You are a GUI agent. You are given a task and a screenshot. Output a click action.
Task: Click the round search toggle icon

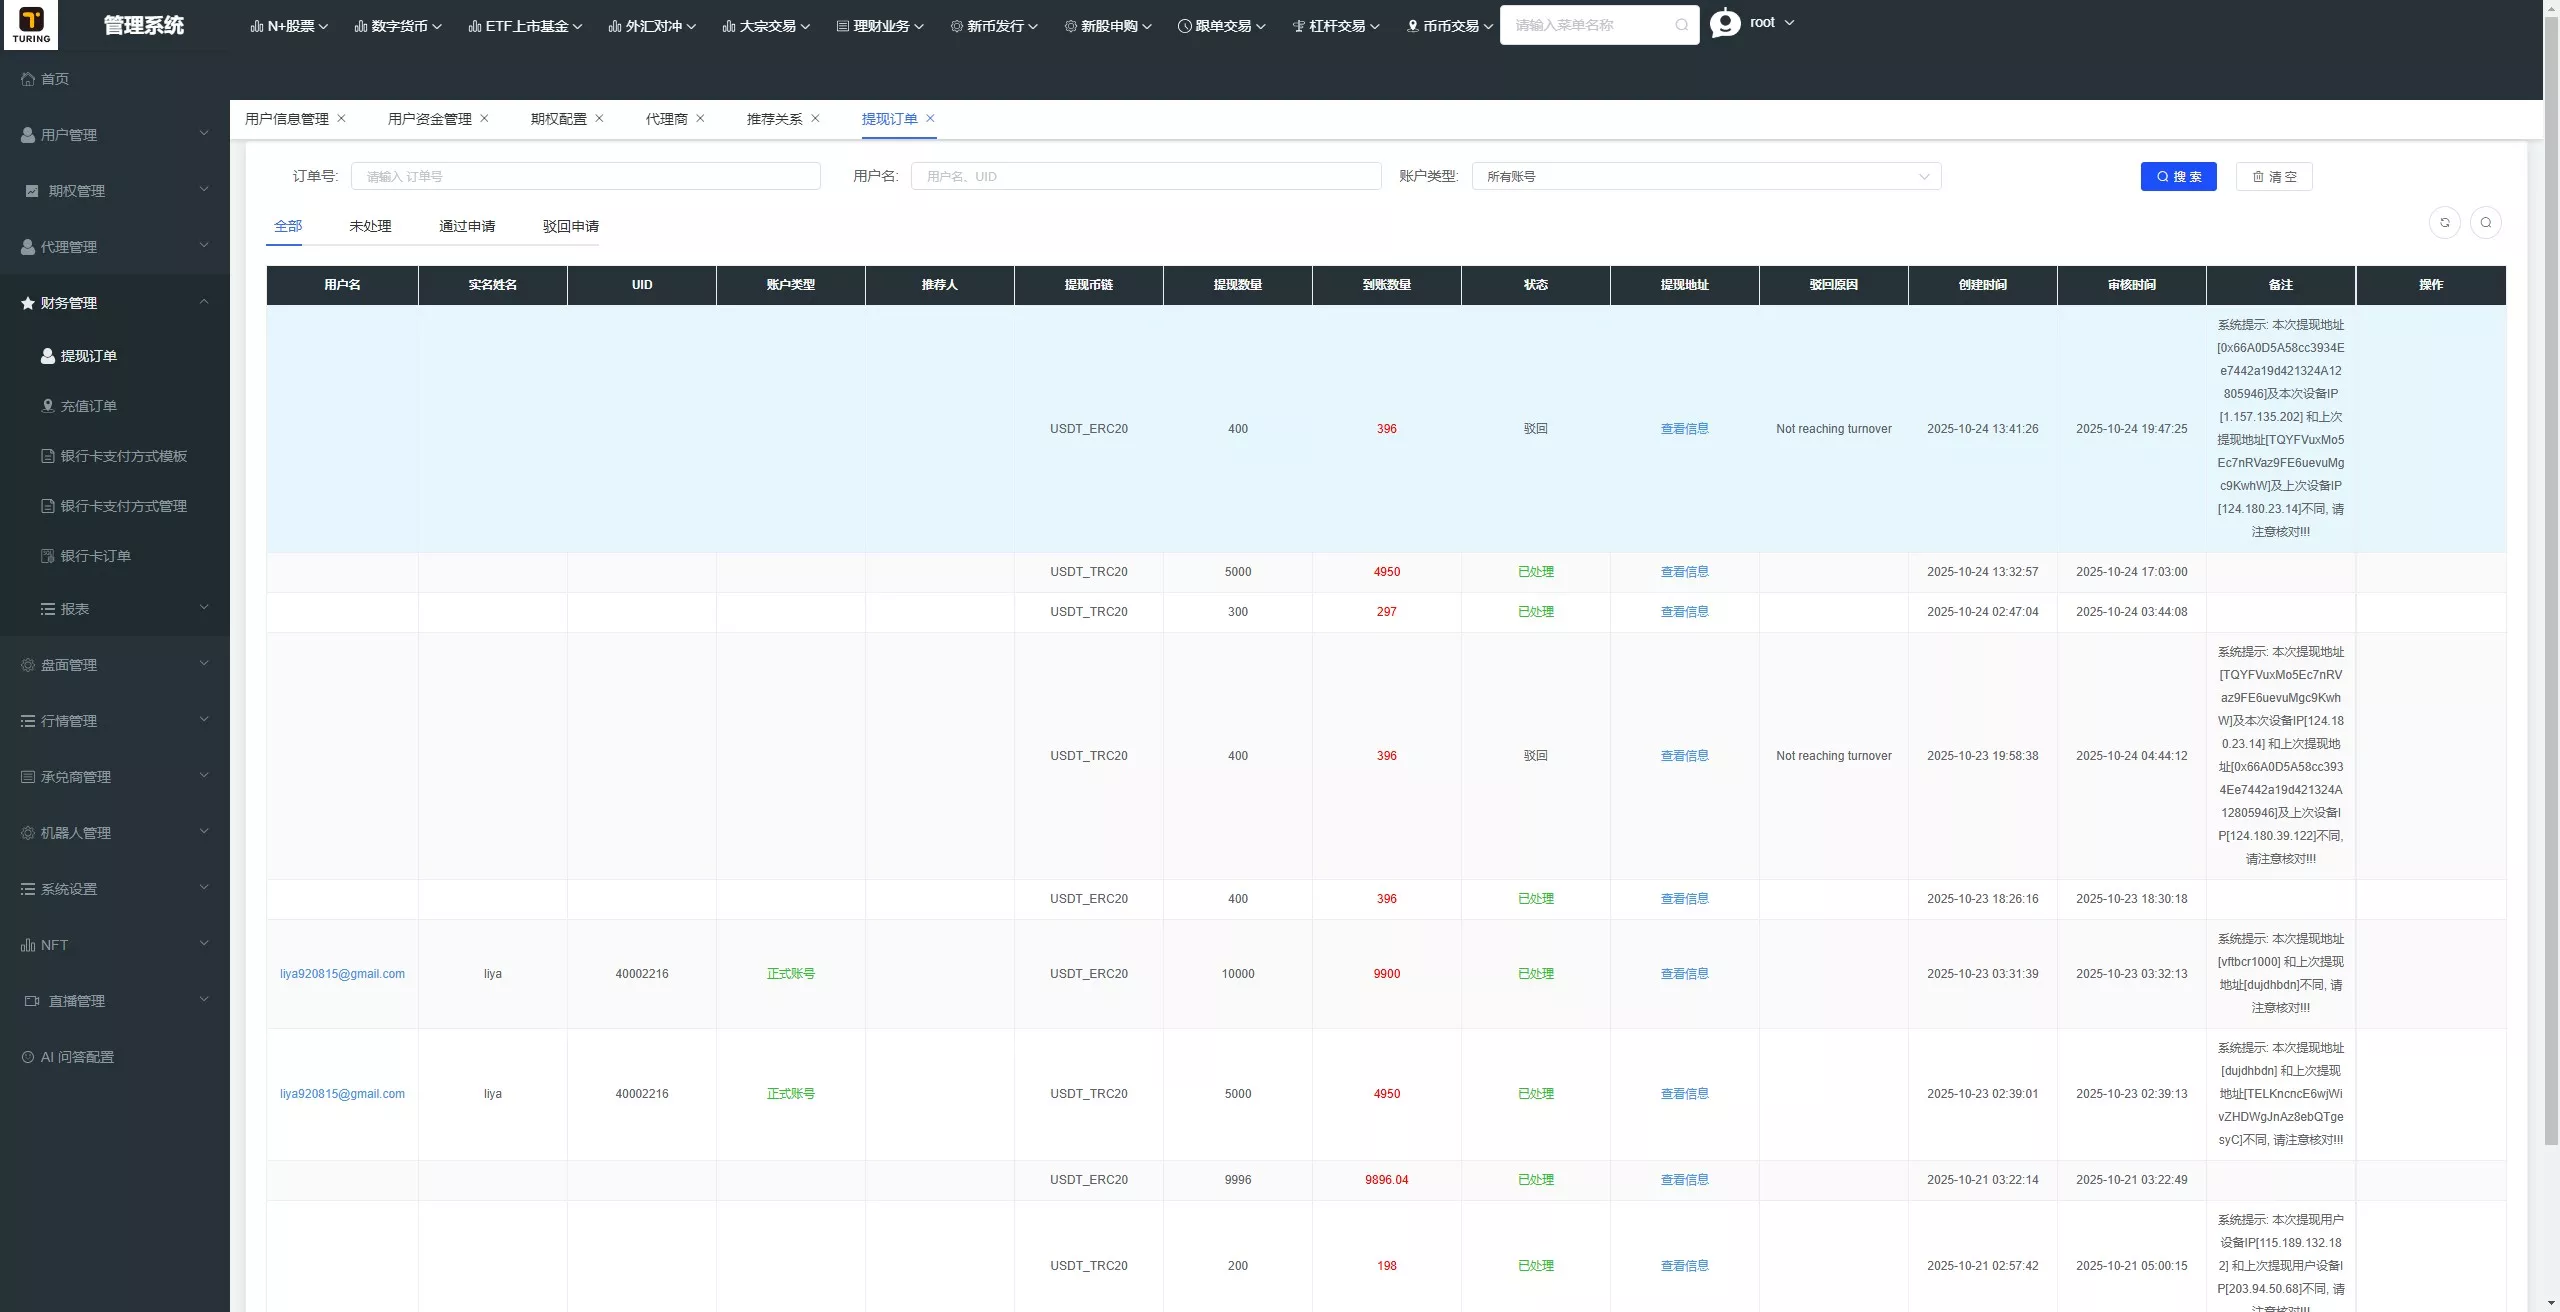(2485, 223)
